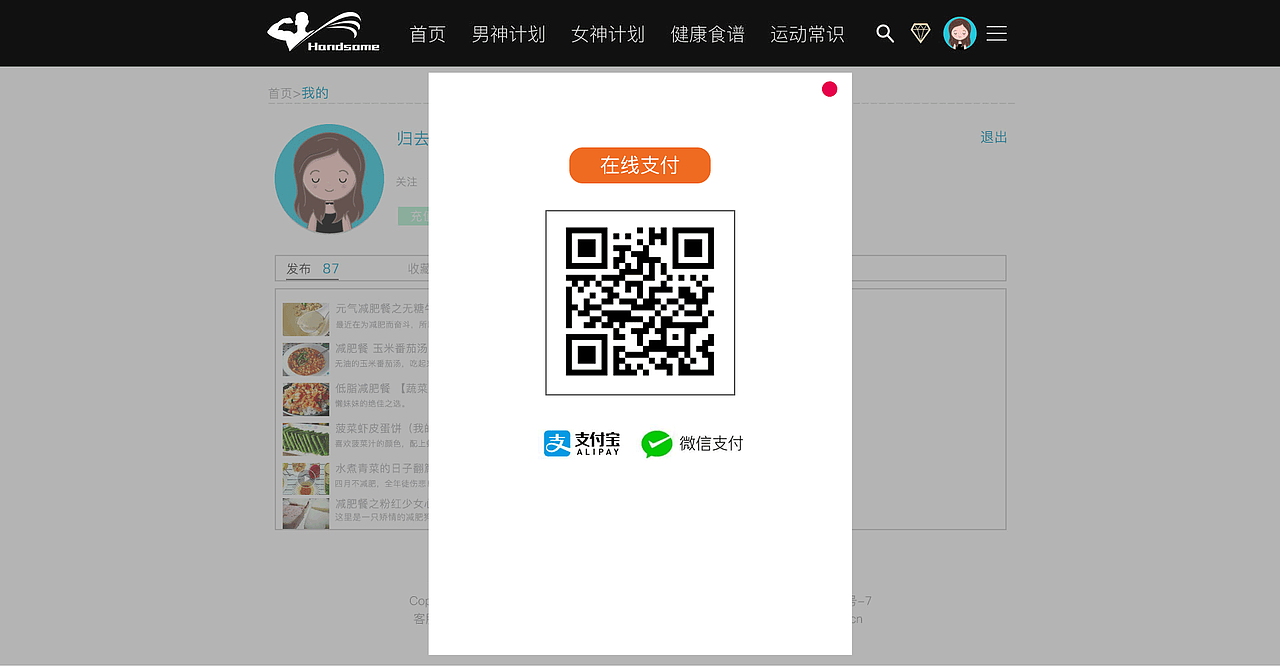Select Alipay payment option
Screen dimensions: 1280x667
582,443
